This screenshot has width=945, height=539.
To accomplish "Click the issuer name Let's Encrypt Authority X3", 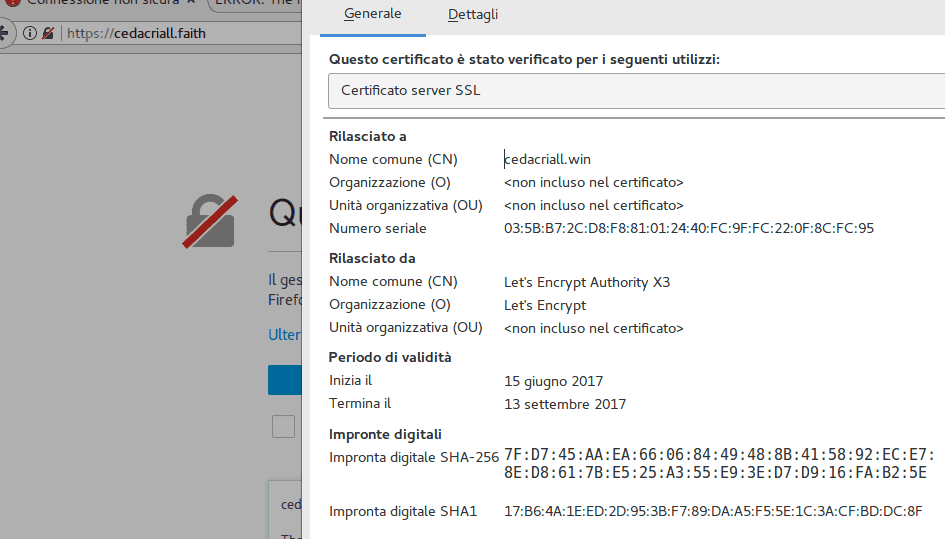I will pyautogui.click(x=587, y=282).
